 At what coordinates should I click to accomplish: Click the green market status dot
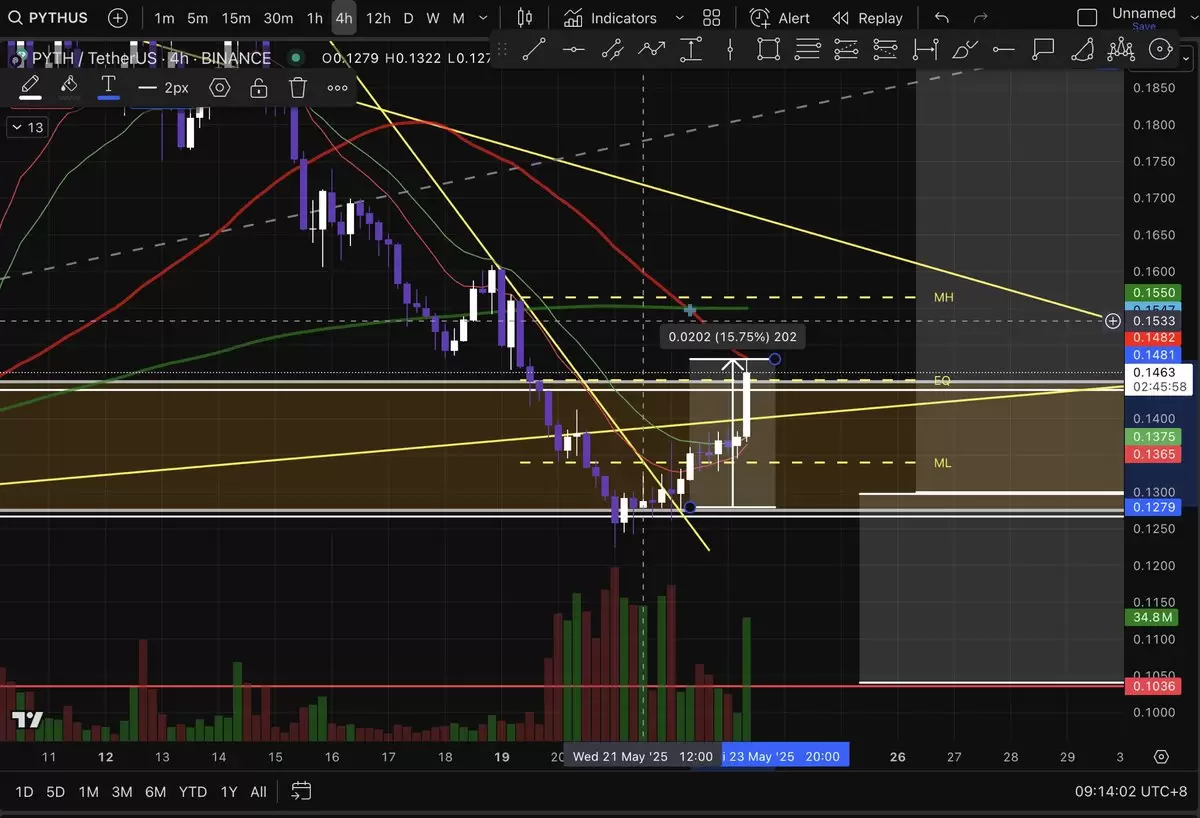296,59
